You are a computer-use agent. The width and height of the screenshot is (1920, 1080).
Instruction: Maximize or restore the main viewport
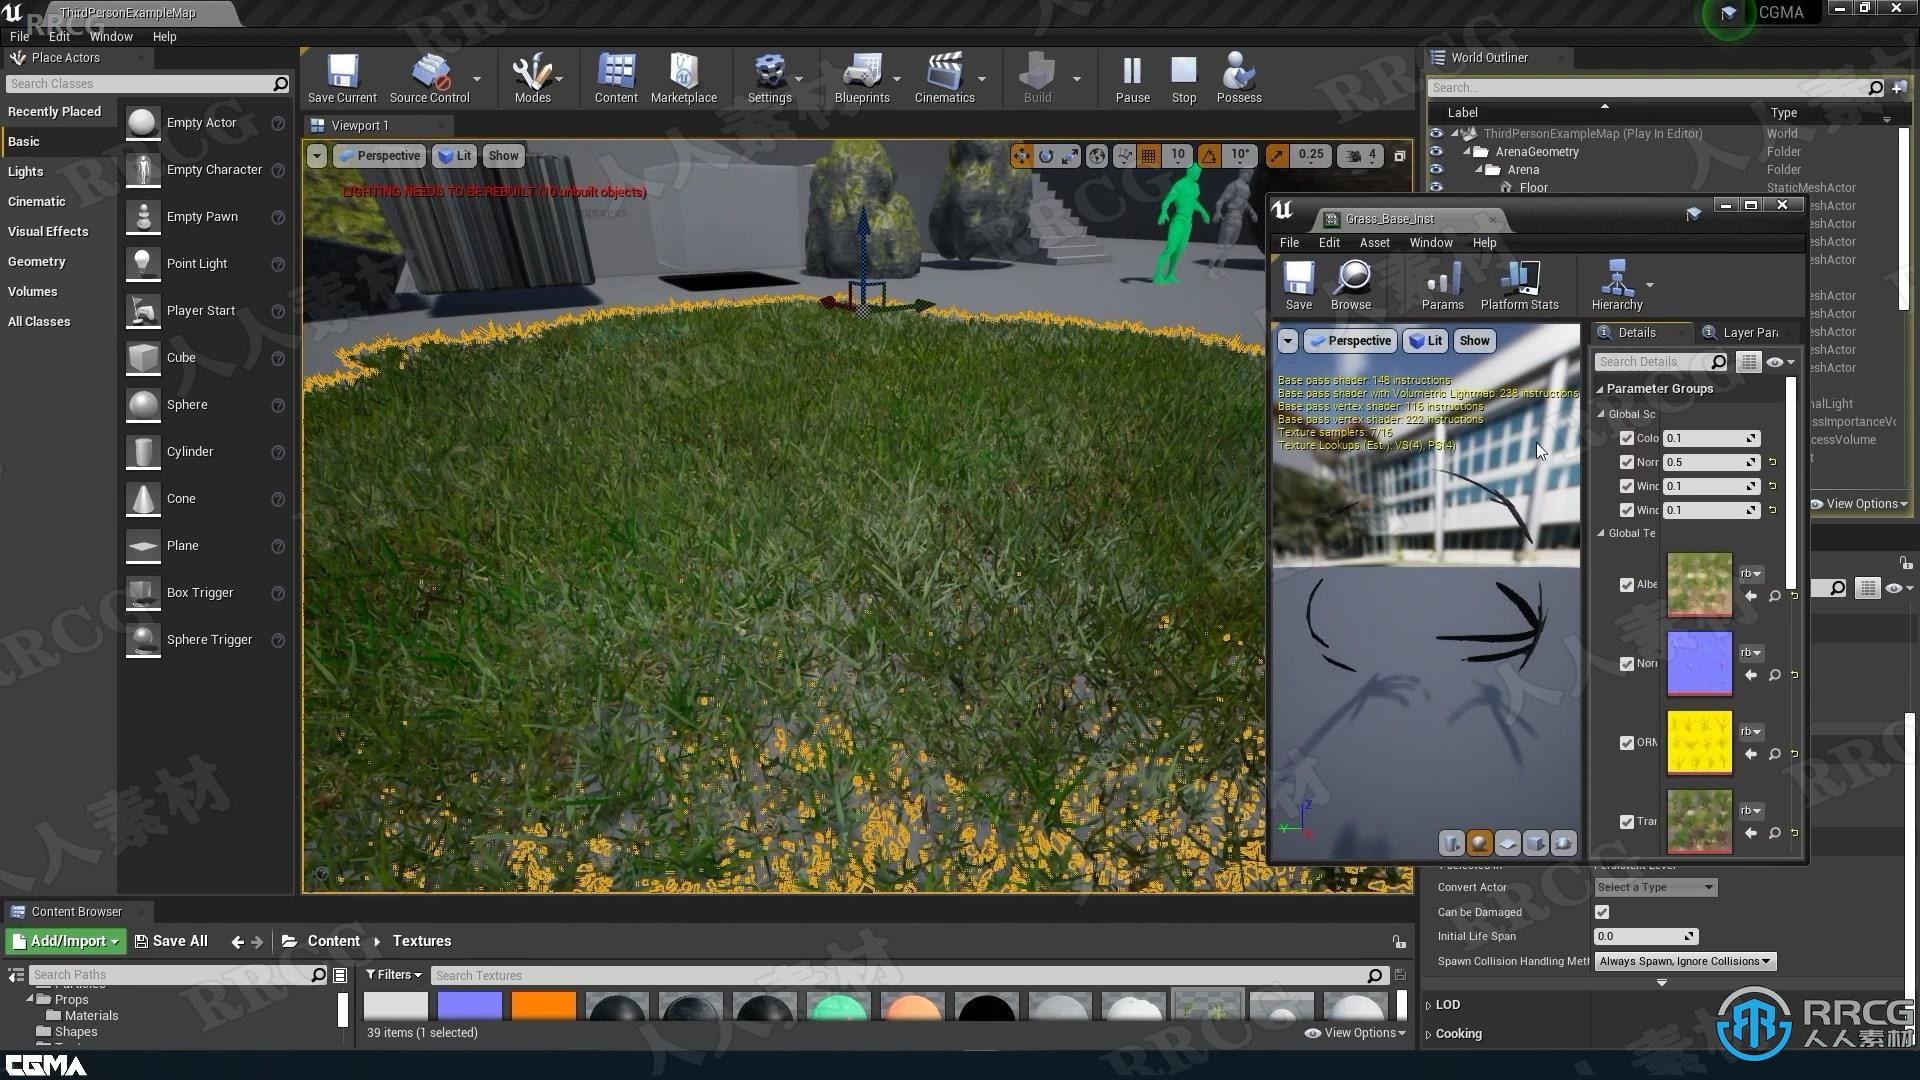pyautogui.click(x=1400, y=156)
